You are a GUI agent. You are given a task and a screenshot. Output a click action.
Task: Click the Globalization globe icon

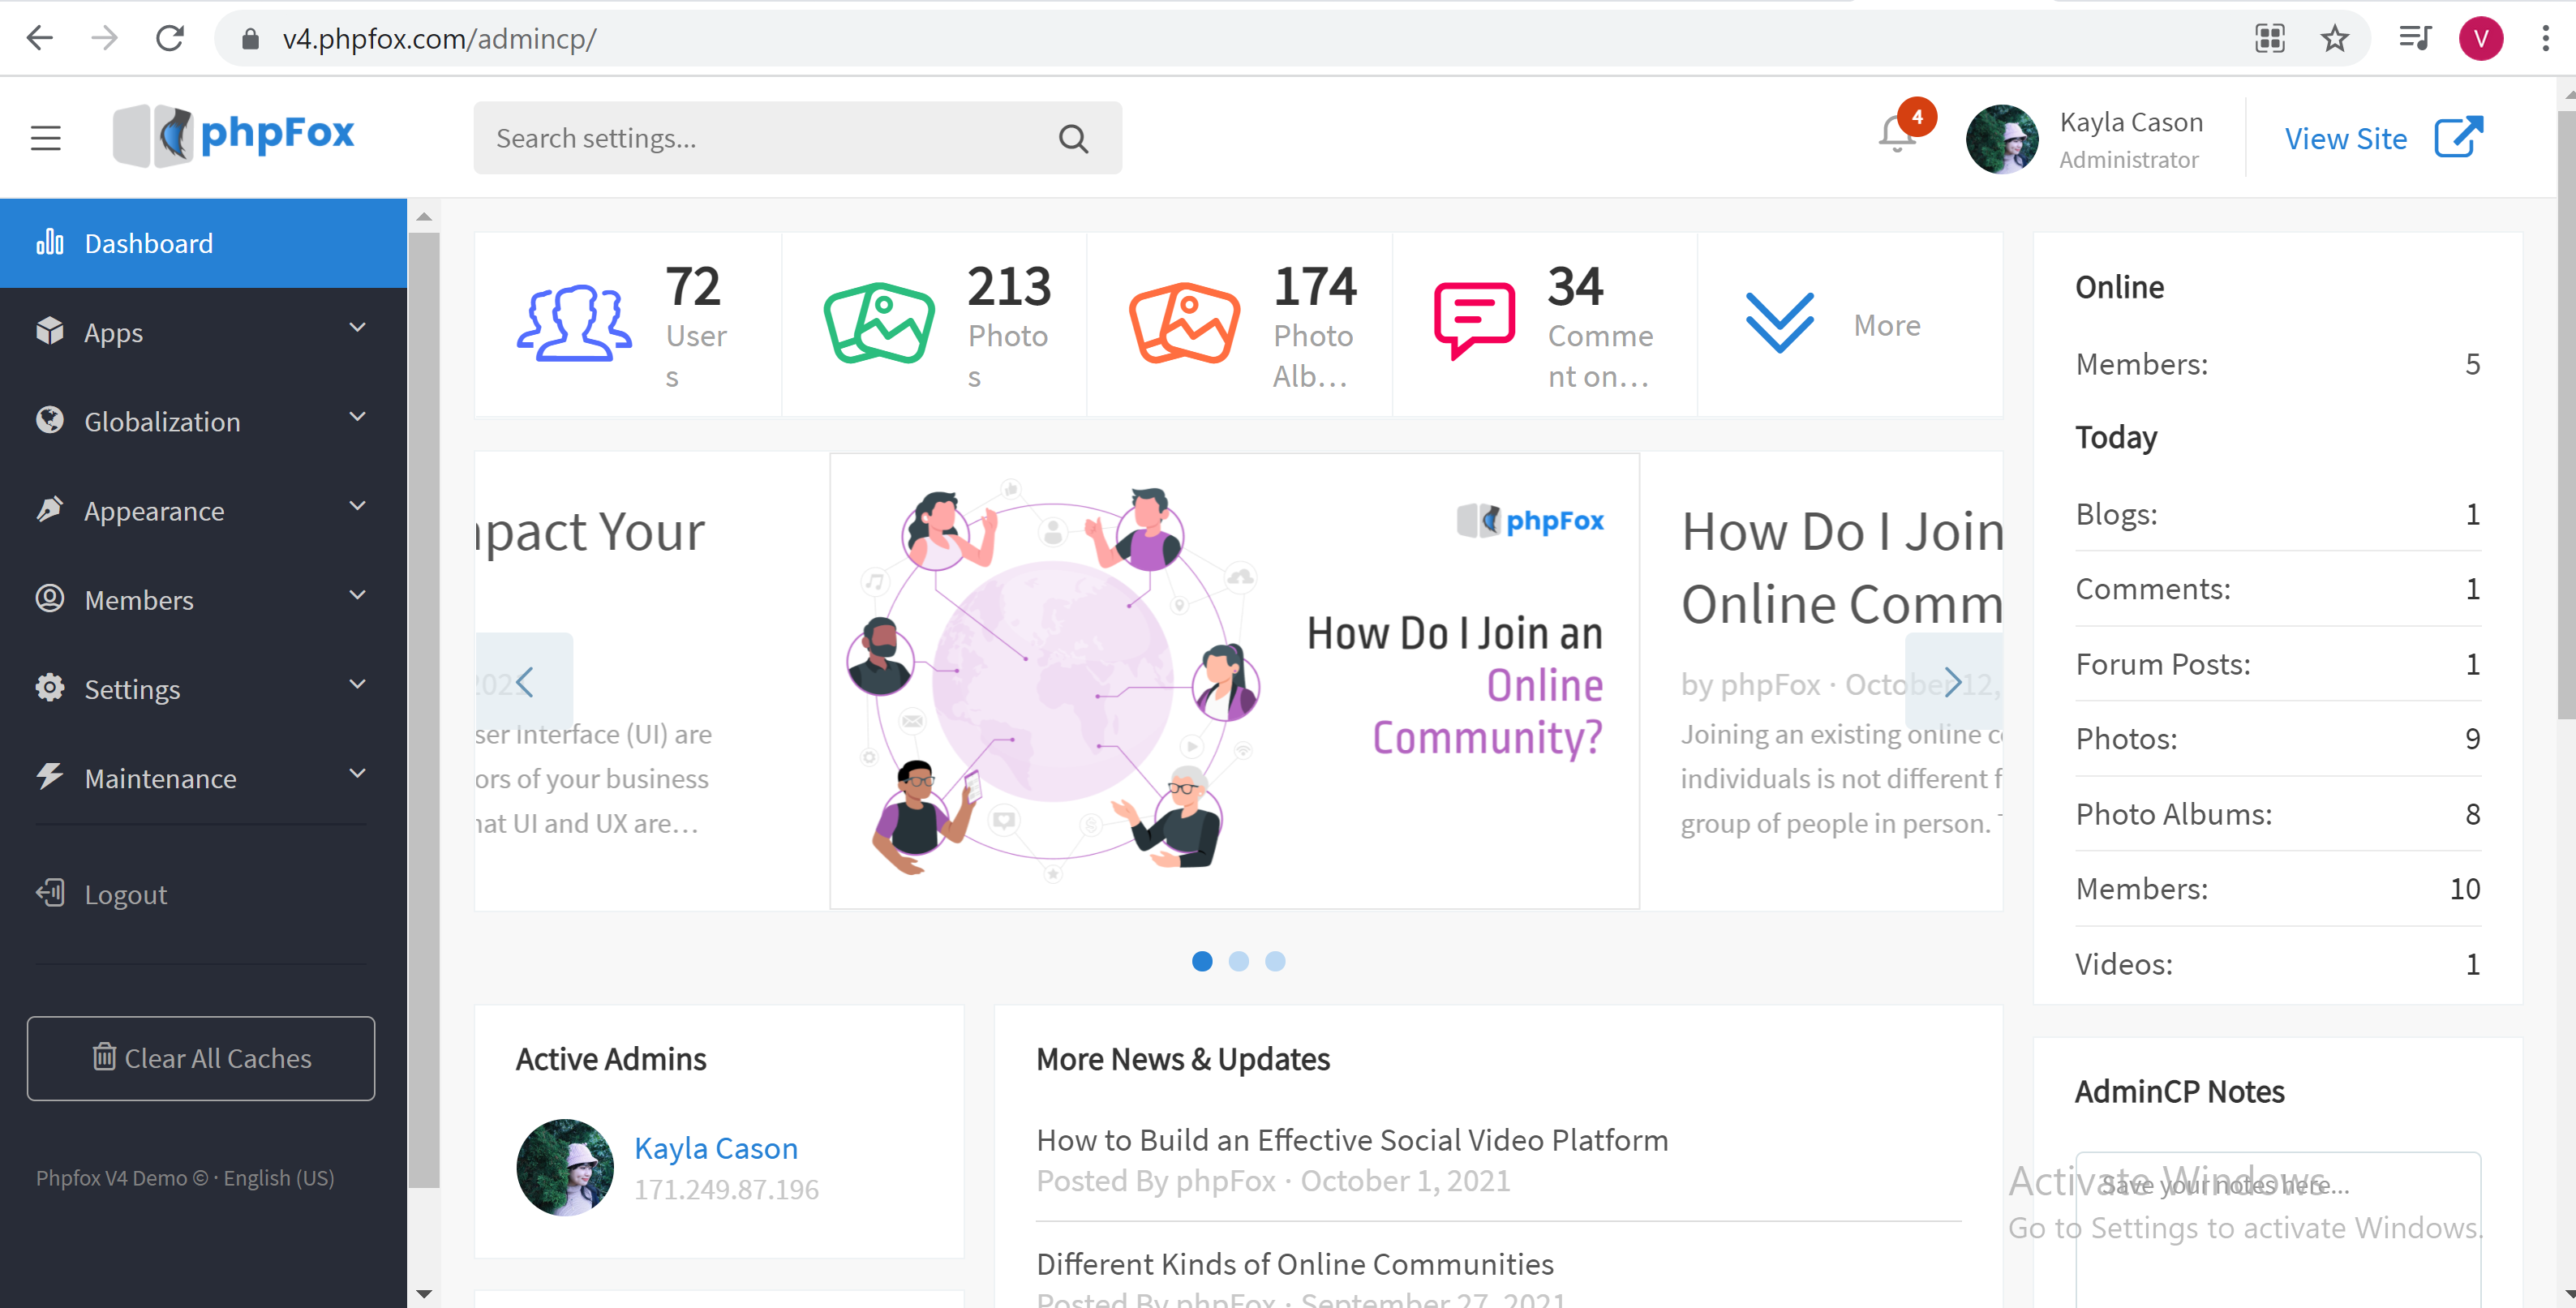50,420
